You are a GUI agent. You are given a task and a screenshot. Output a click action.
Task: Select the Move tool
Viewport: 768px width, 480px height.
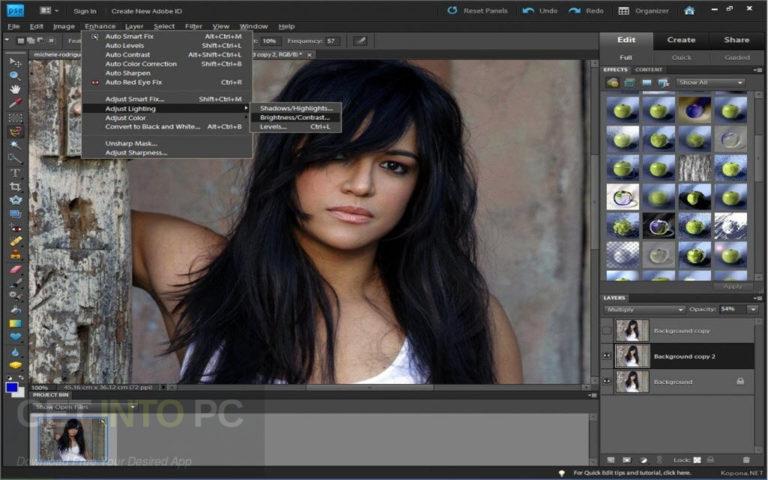click(16, 62)
